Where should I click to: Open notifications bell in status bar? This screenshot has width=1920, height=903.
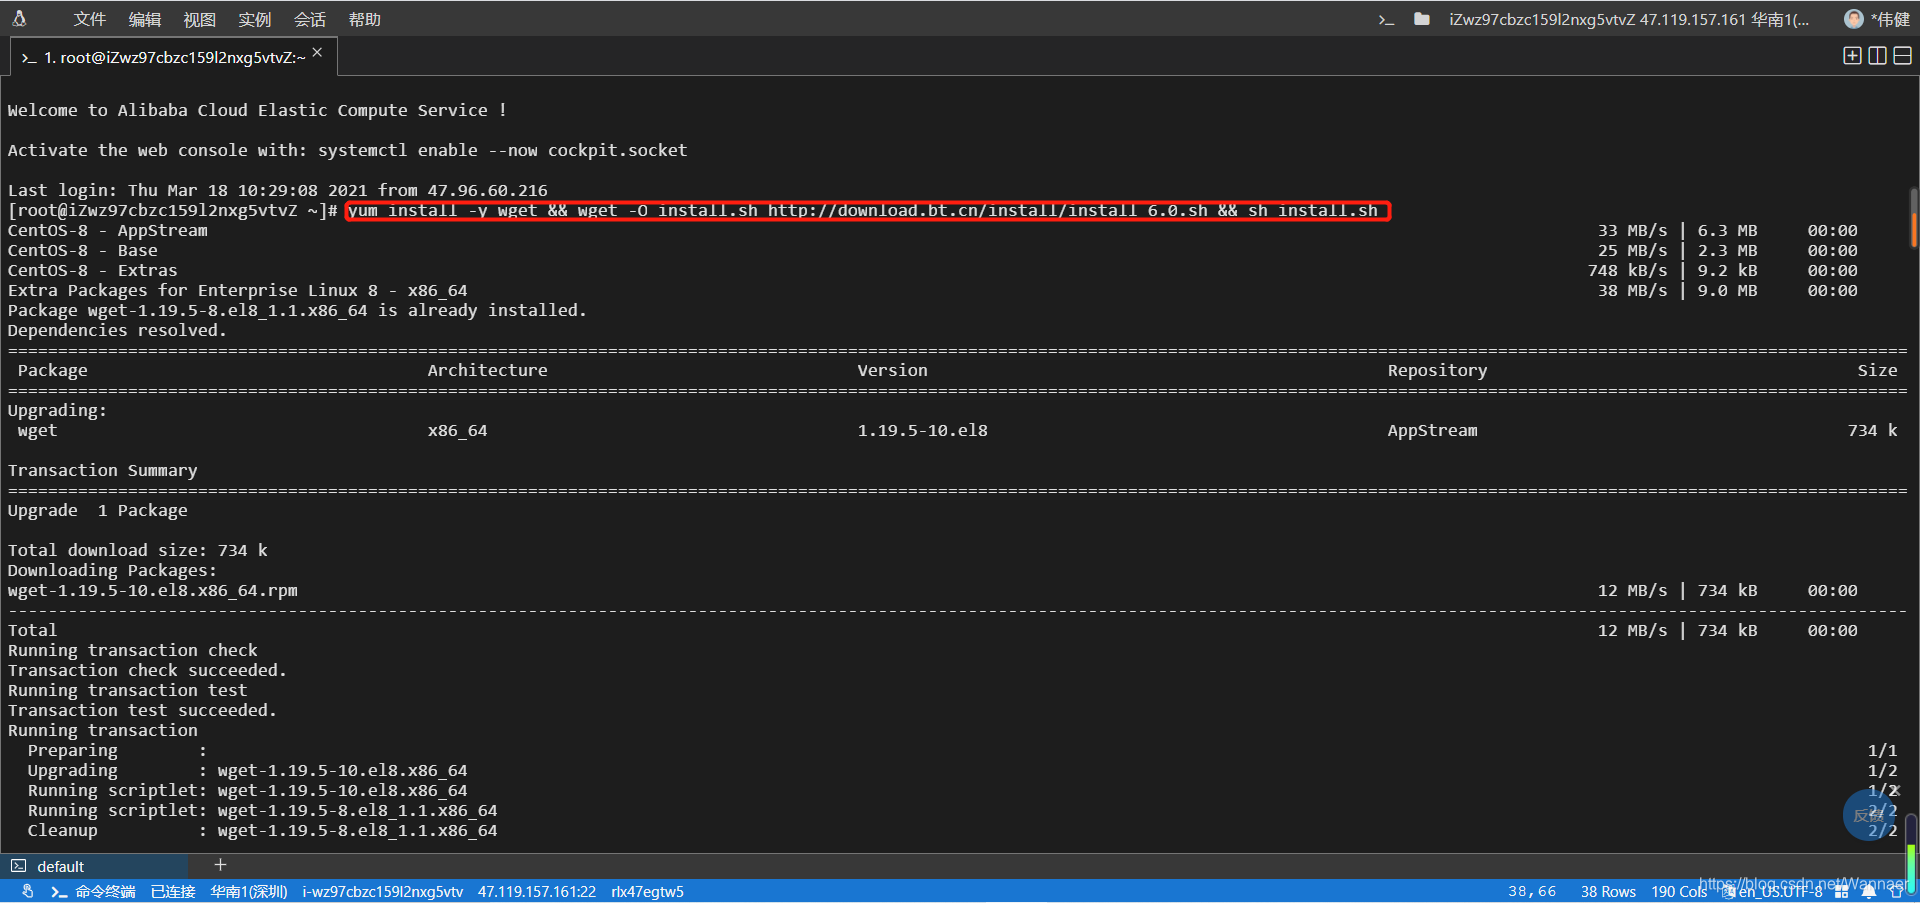[1868, 891]
